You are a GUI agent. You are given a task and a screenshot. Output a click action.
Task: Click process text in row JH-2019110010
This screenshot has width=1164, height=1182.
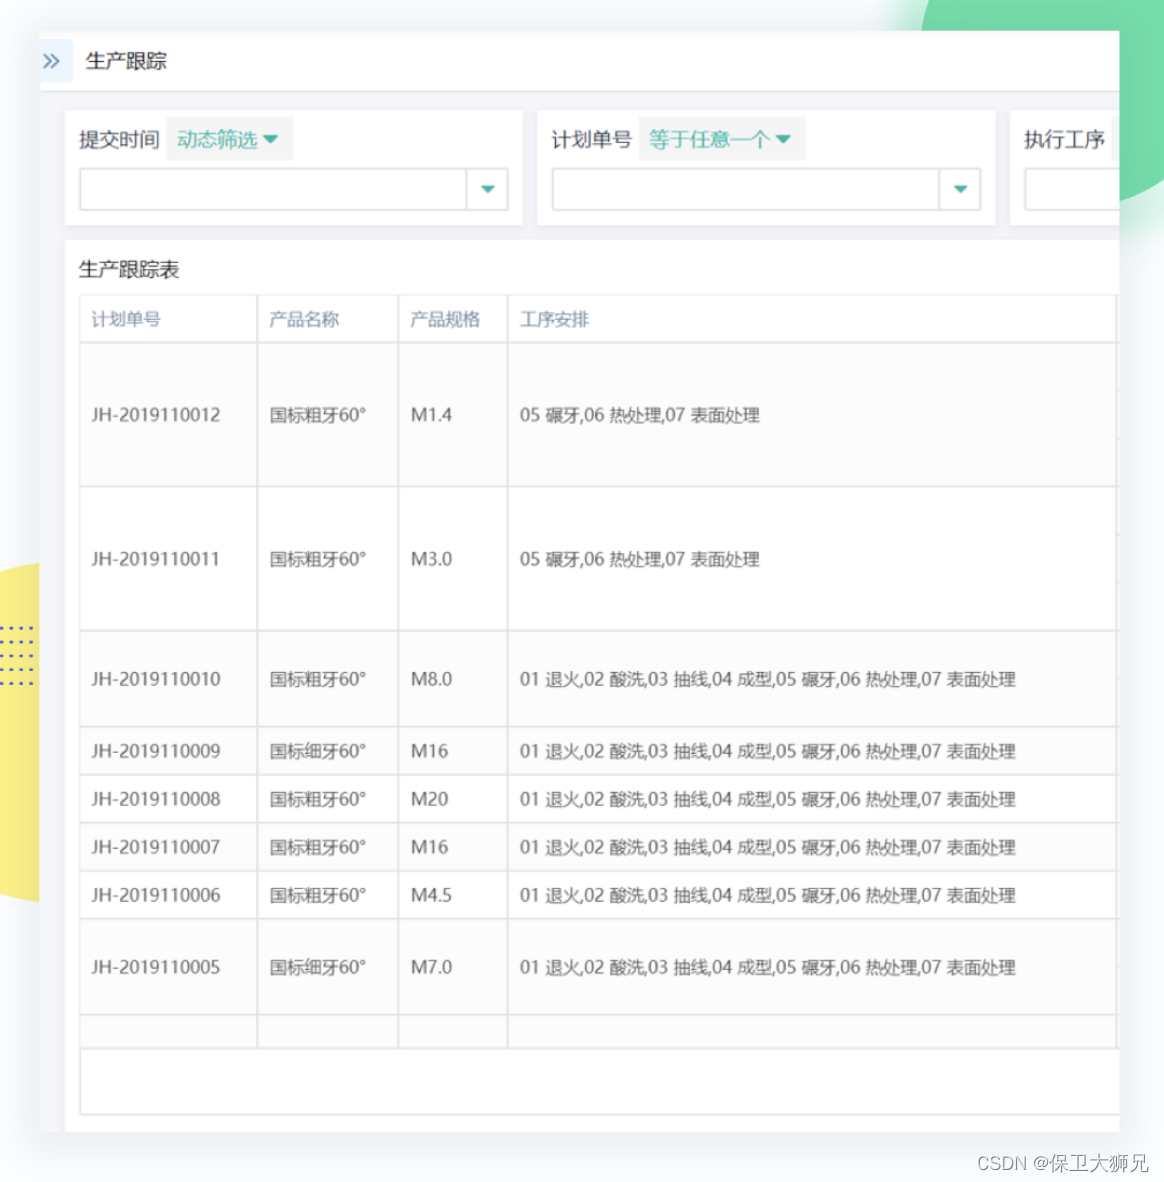(x=767, y=679)
